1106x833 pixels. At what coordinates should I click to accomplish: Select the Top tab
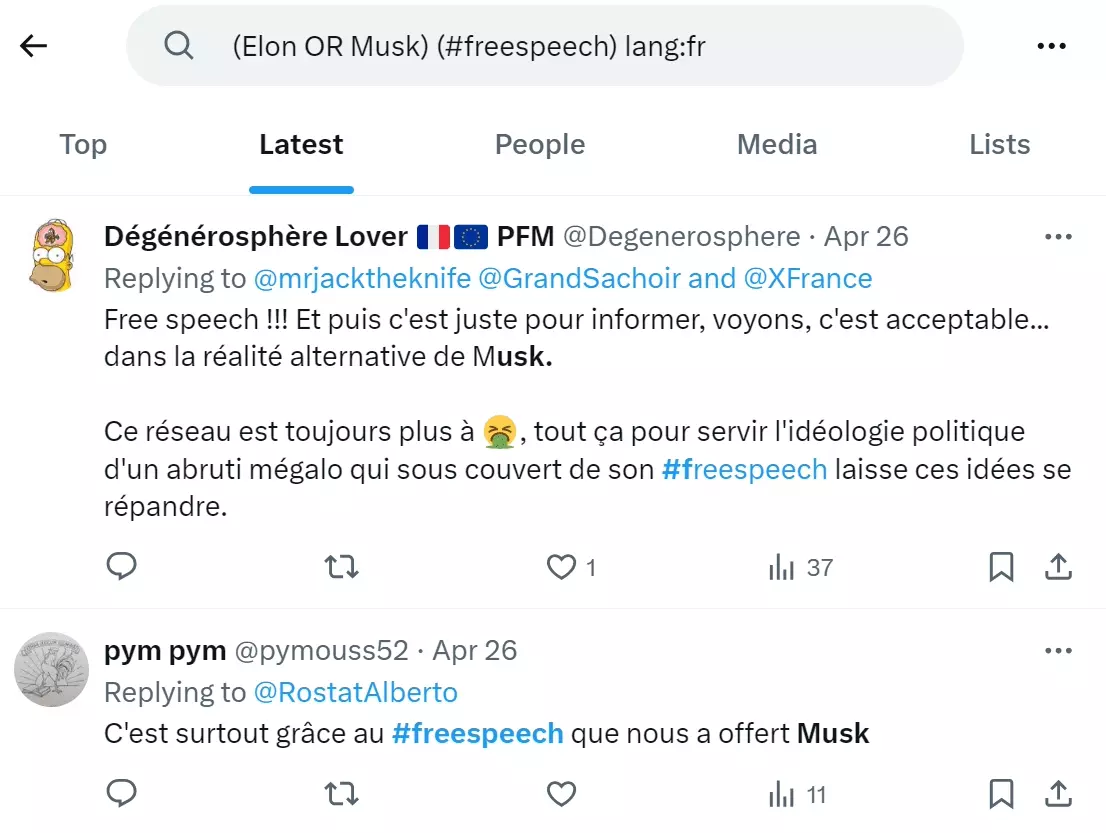(82, 144)
